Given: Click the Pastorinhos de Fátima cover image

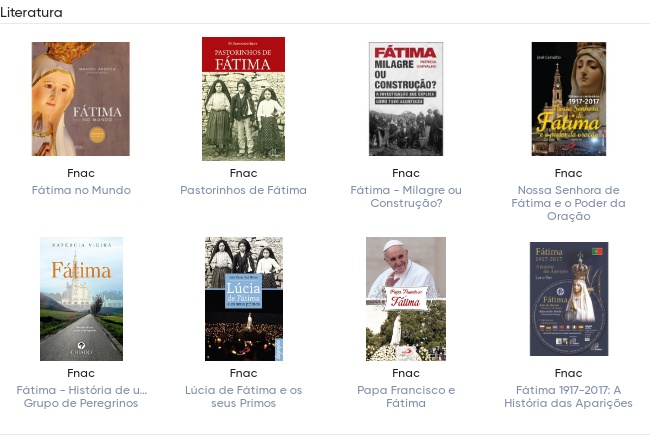Looking at the screenshot, I should 243,99.
